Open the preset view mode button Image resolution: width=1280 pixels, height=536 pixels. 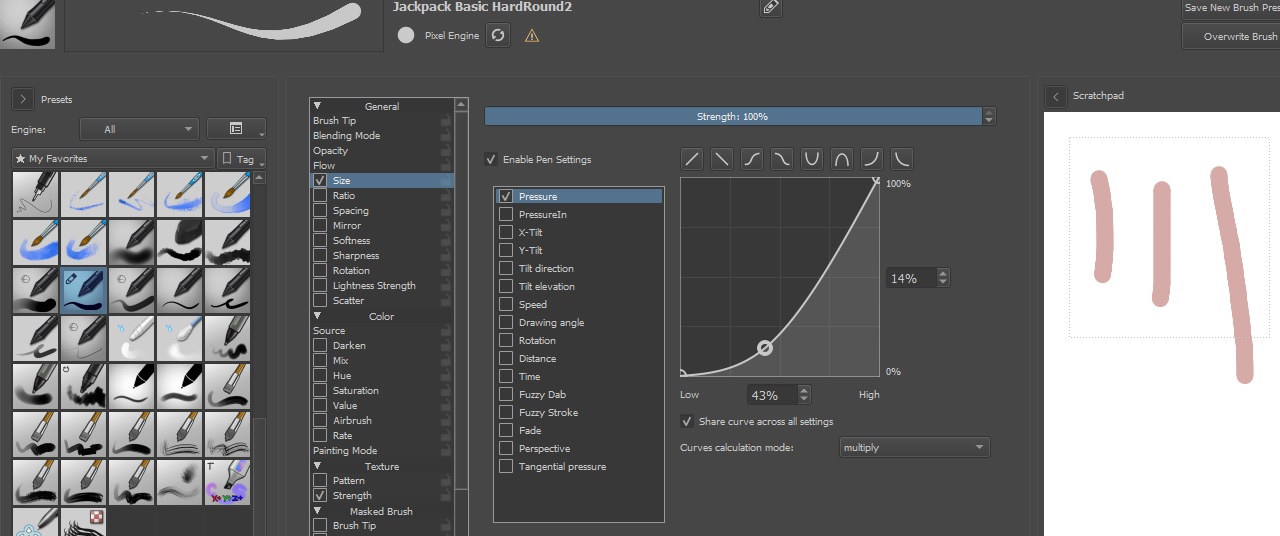[x=236, y=129]
